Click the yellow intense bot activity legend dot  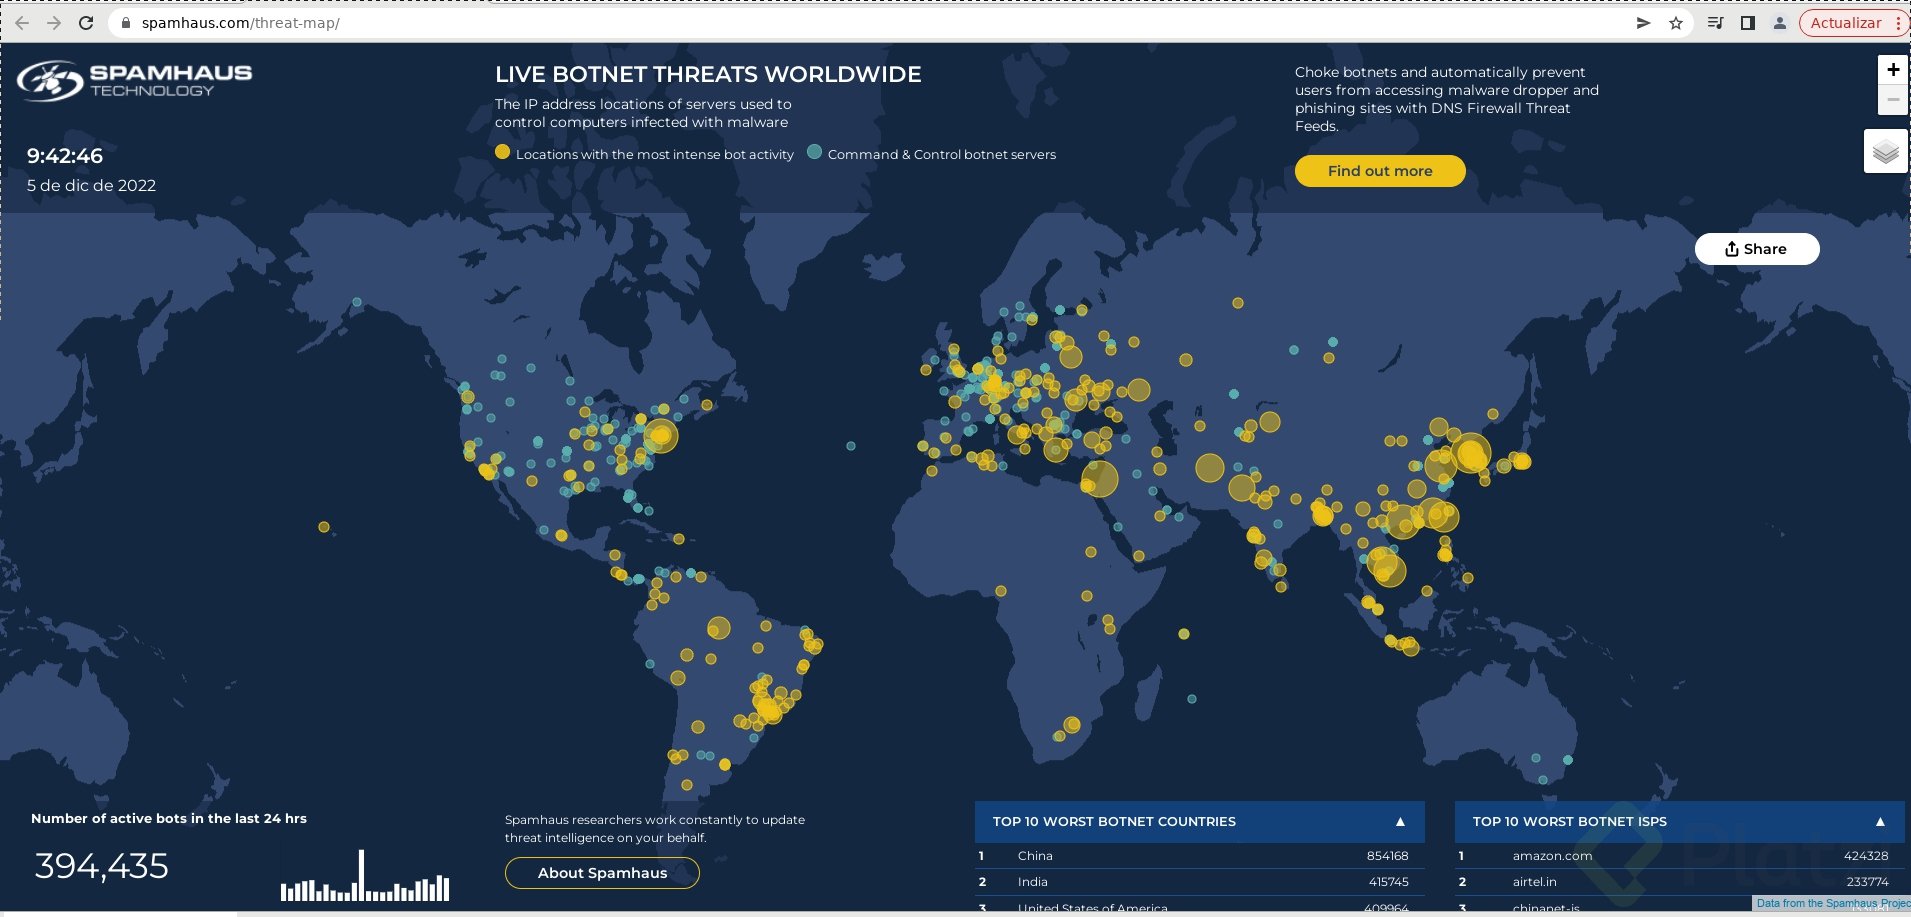coord(502,152)
